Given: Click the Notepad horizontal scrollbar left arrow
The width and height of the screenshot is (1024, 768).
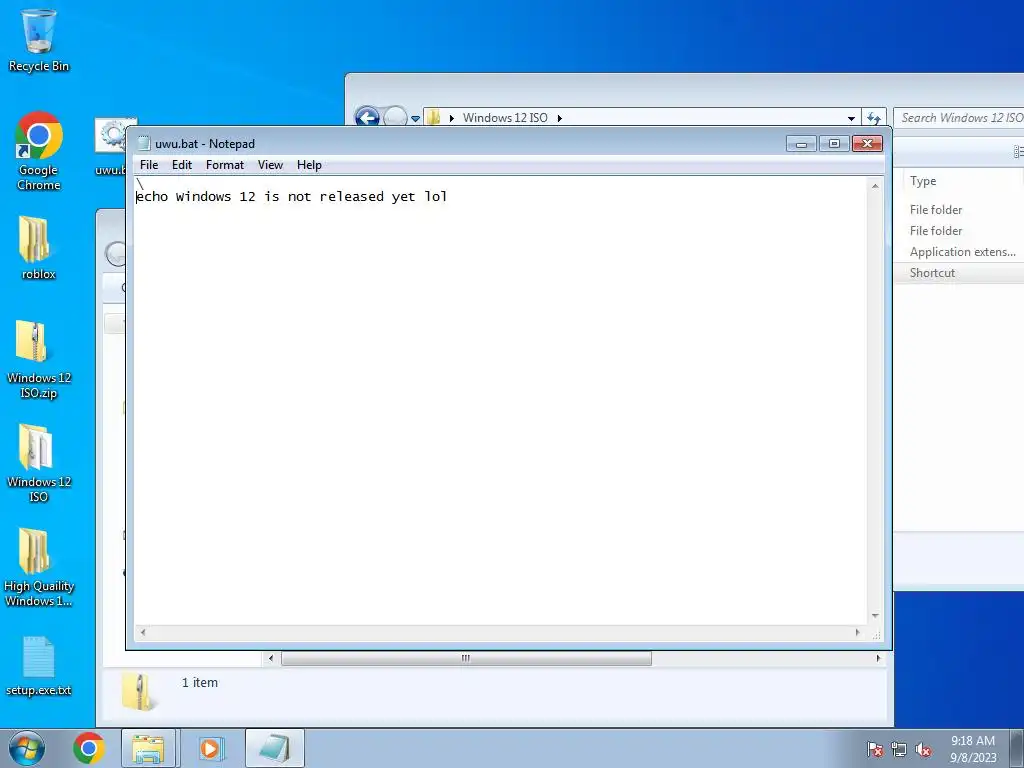Looking at the screenshot, I should (143, 632).
